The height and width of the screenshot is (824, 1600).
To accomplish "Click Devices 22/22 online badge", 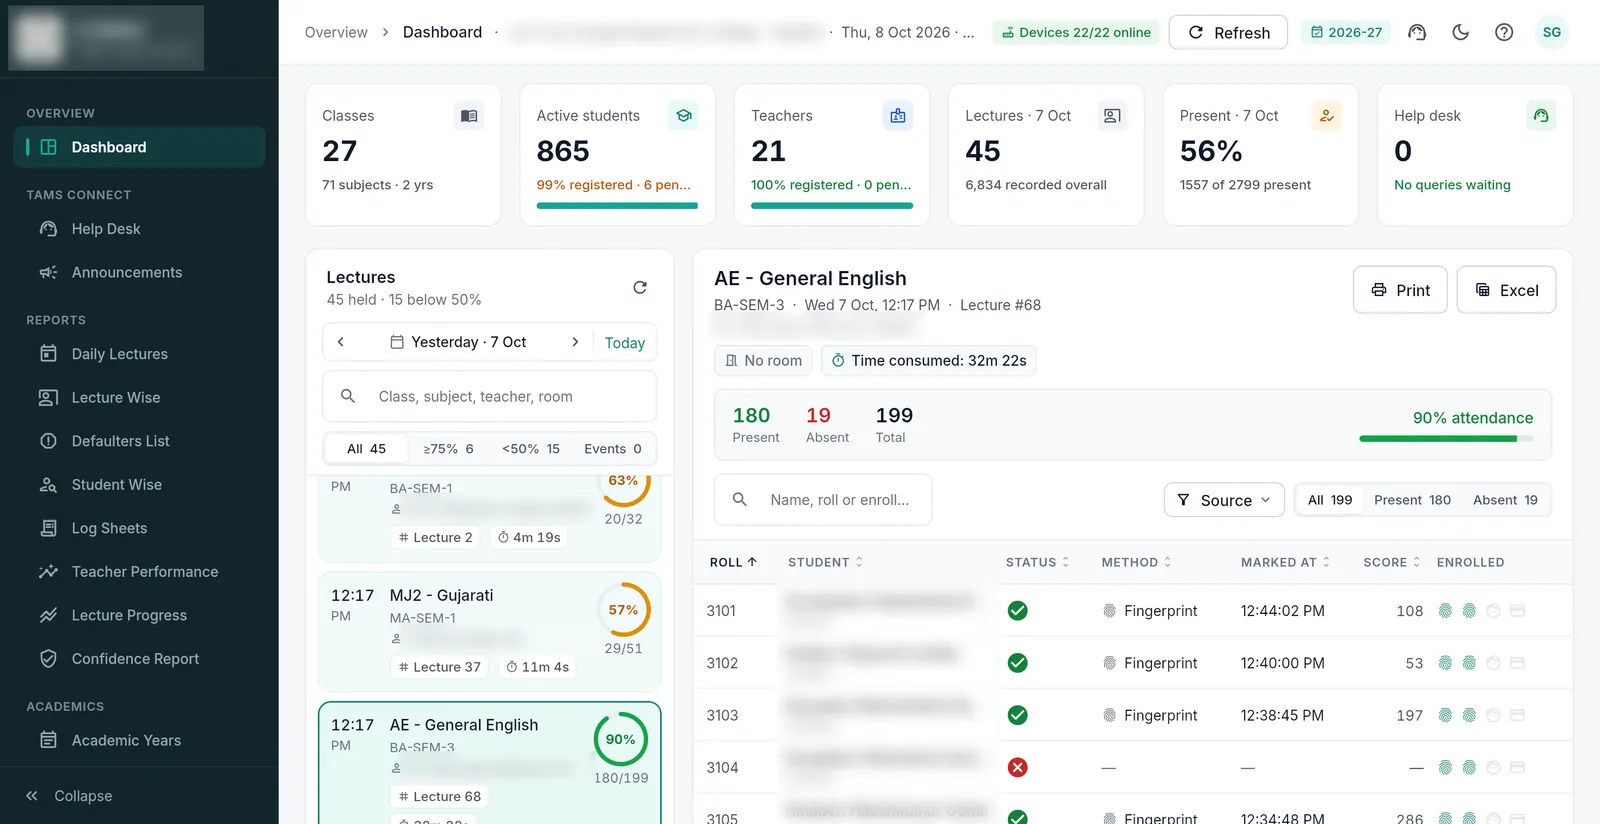I will click(x=1076, y=32).
